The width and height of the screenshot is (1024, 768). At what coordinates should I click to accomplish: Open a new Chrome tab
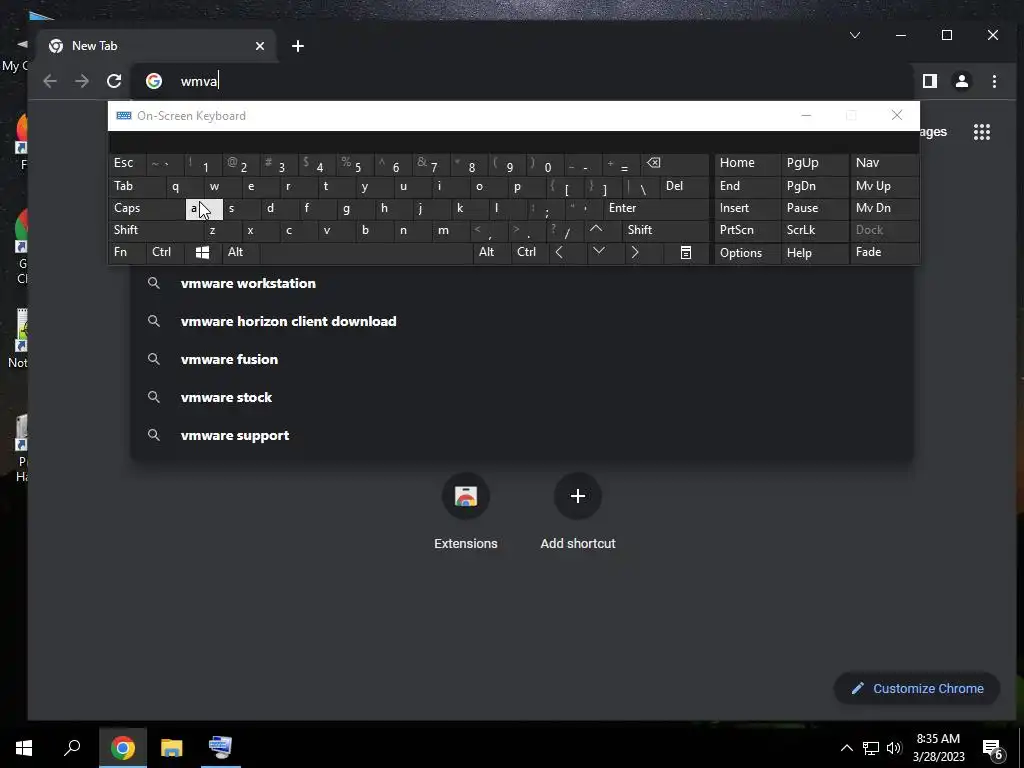[298, 46]
